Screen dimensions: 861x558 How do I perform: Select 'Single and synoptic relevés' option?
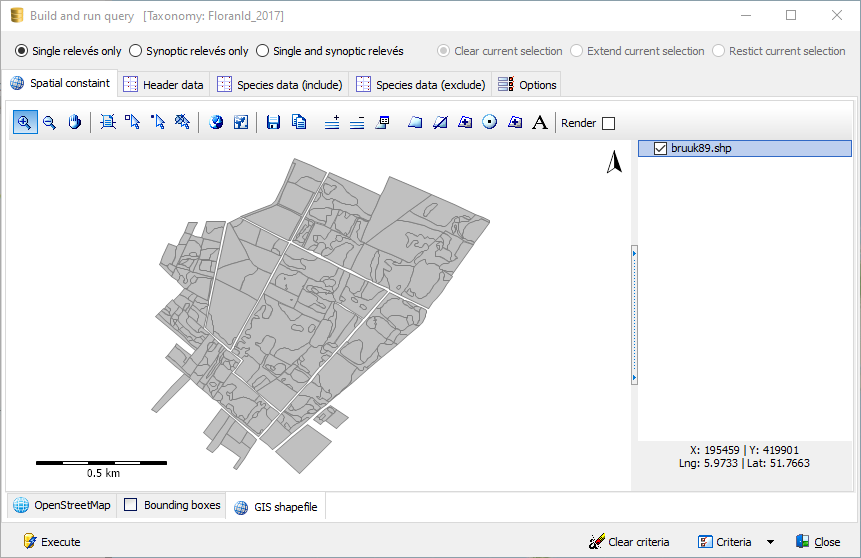point(263,51)
